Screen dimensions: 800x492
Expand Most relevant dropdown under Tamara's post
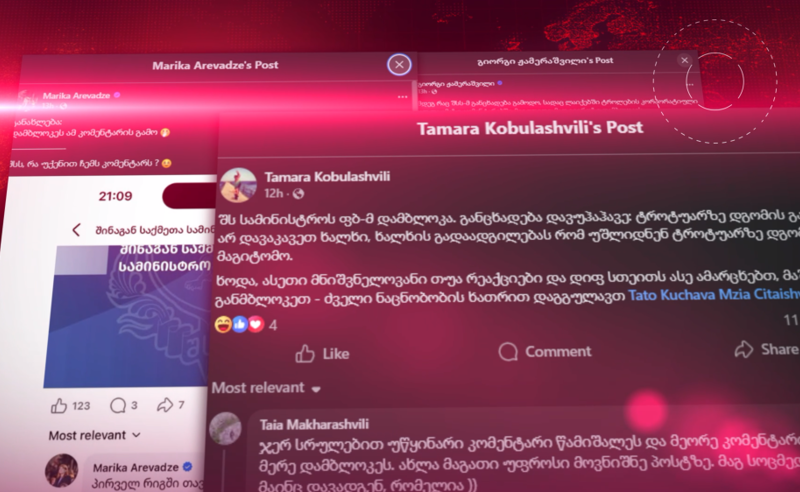click(266, 388)
